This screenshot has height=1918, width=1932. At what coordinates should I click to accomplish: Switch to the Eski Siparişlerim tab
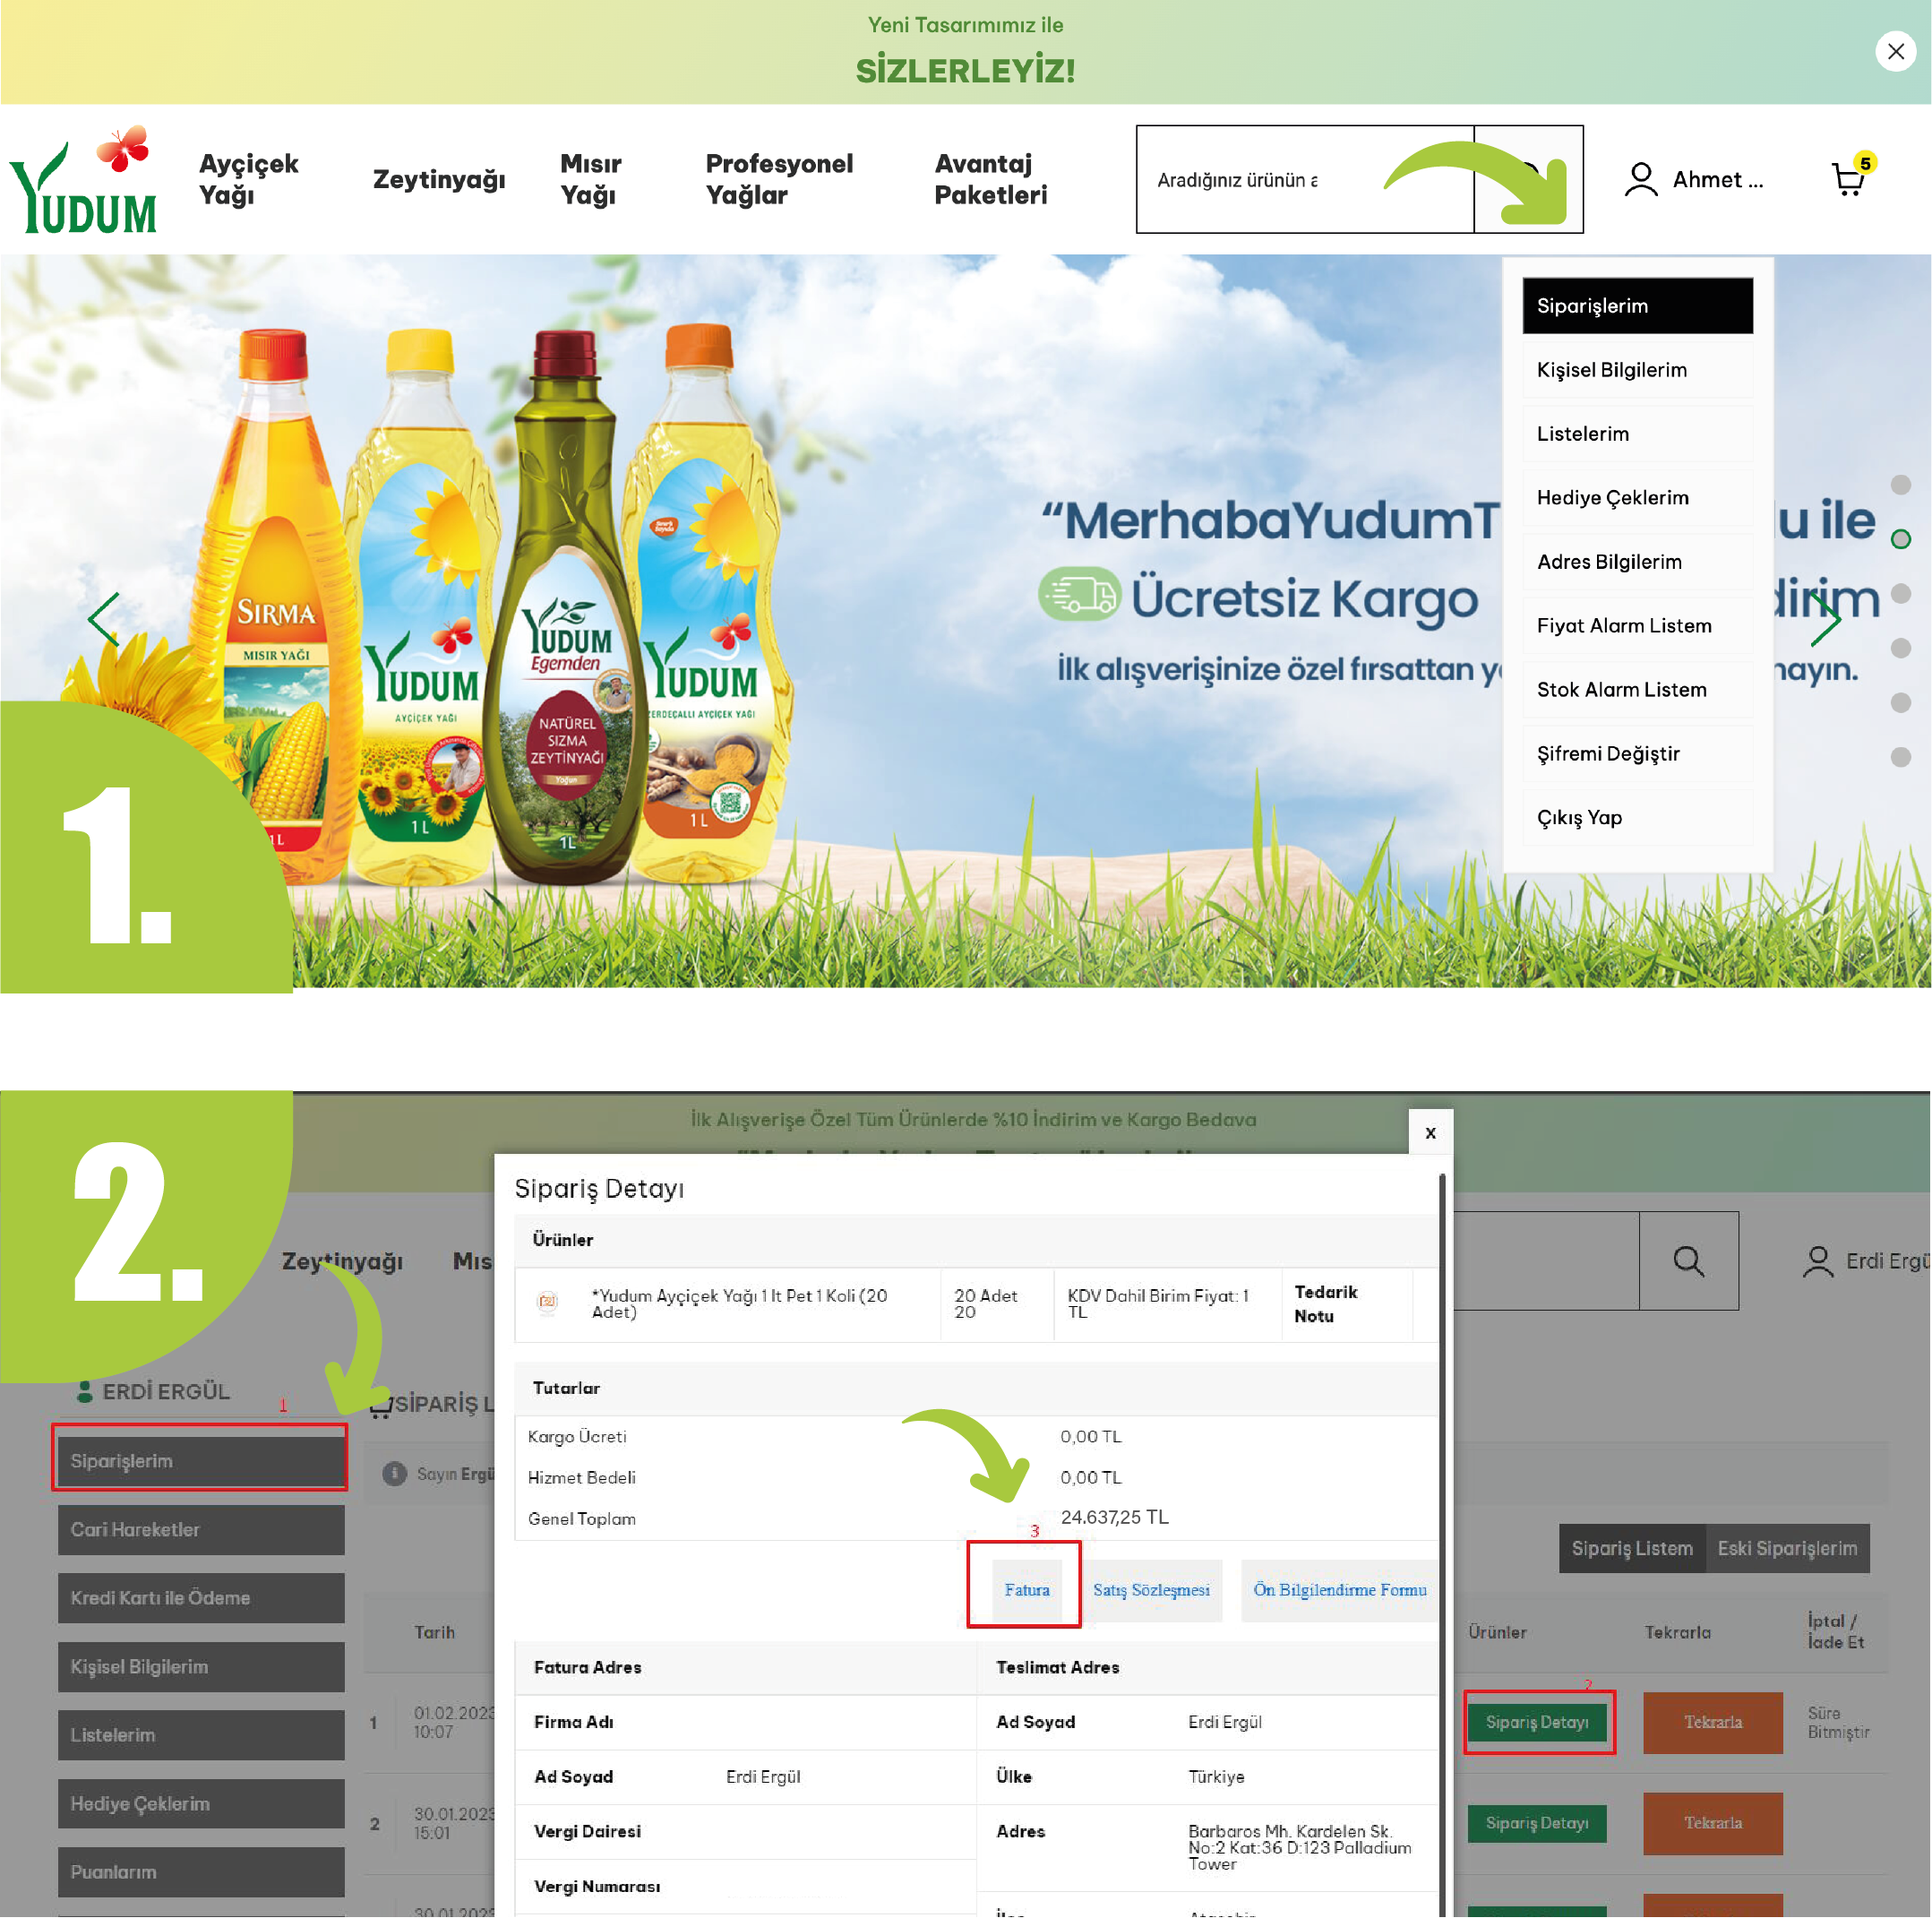(x=1787, y=1549)
